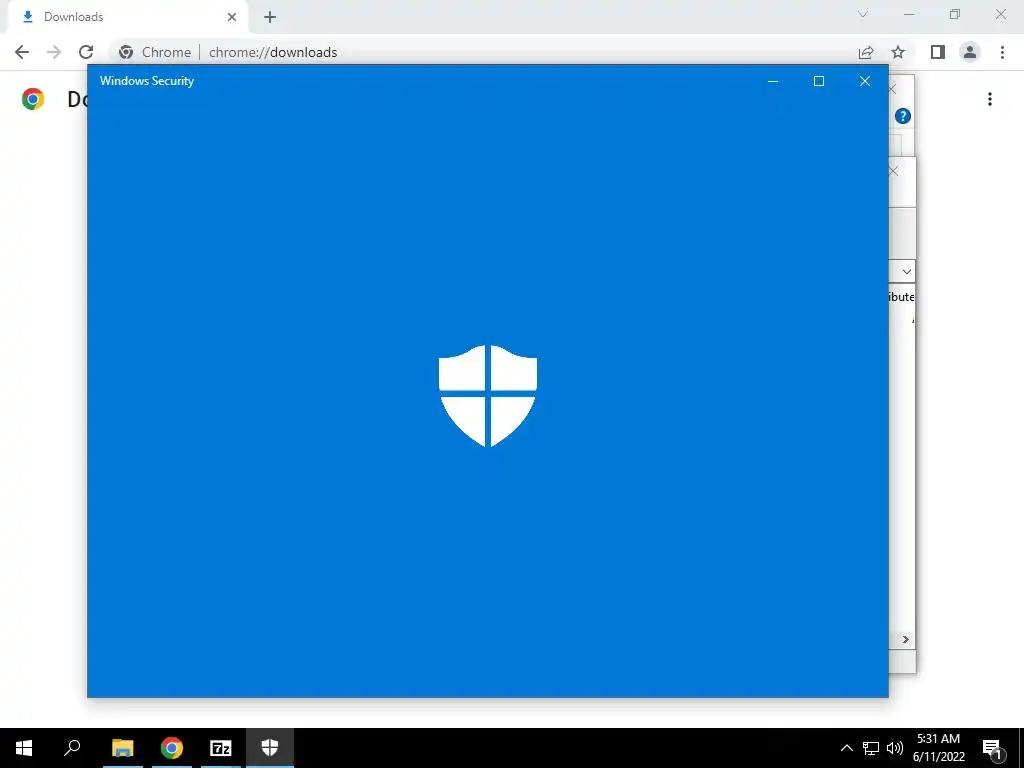Close the Downloads tab
The image size is (1024, 768).
click(232, 17)
